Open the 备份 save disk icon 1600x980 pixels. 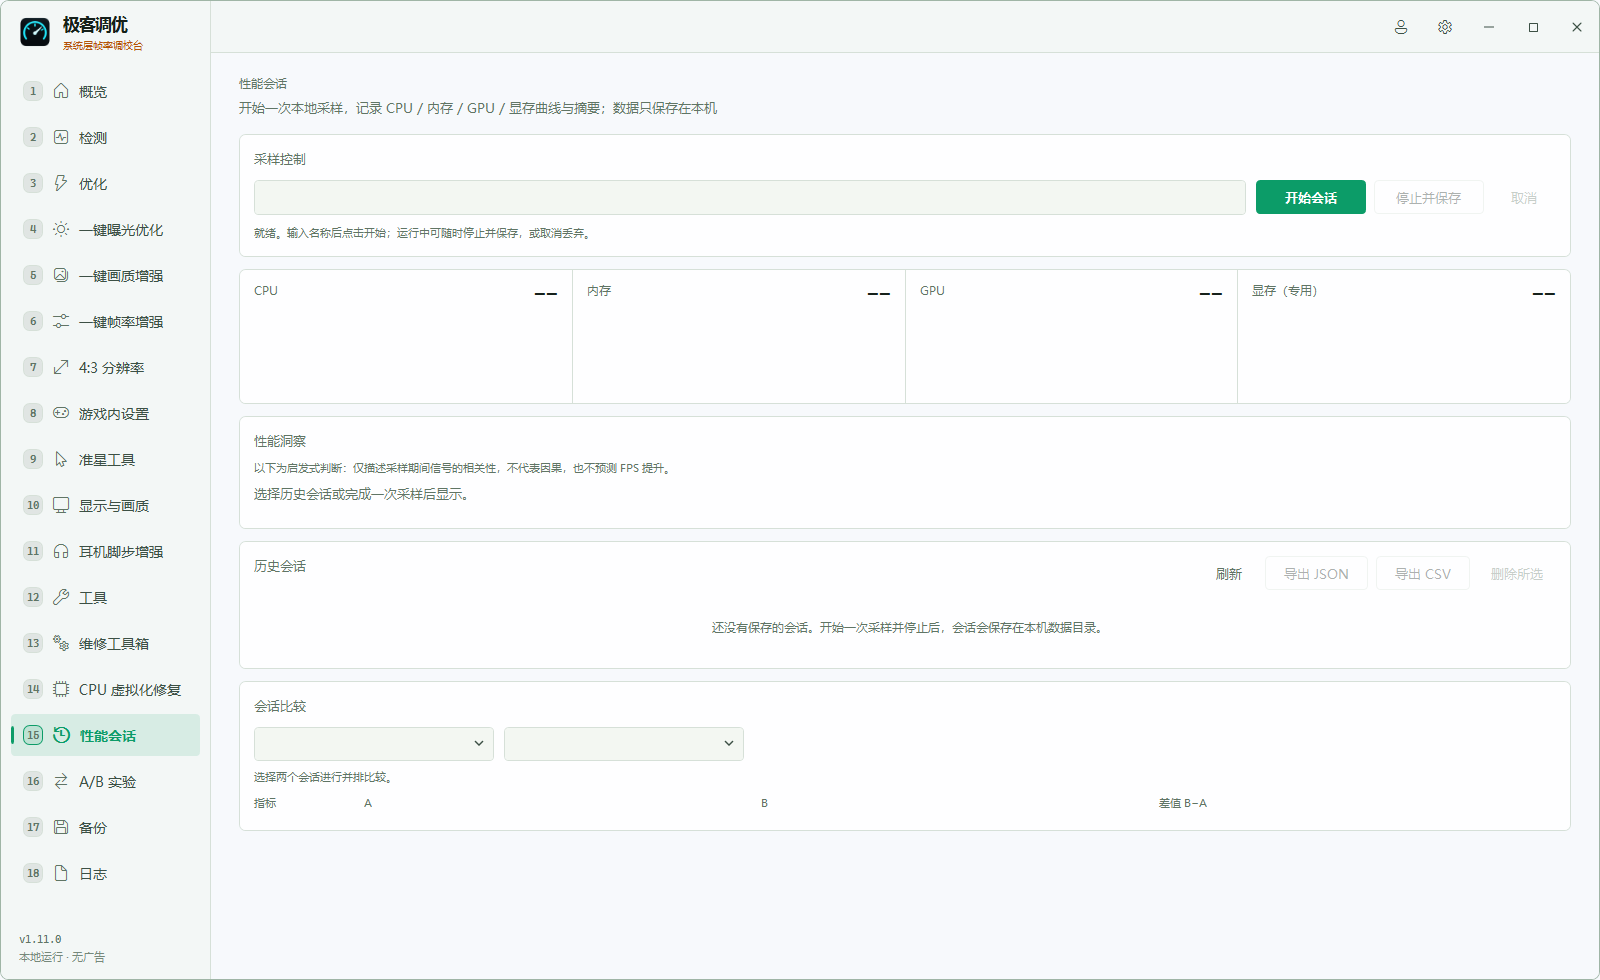pos(61,827)
